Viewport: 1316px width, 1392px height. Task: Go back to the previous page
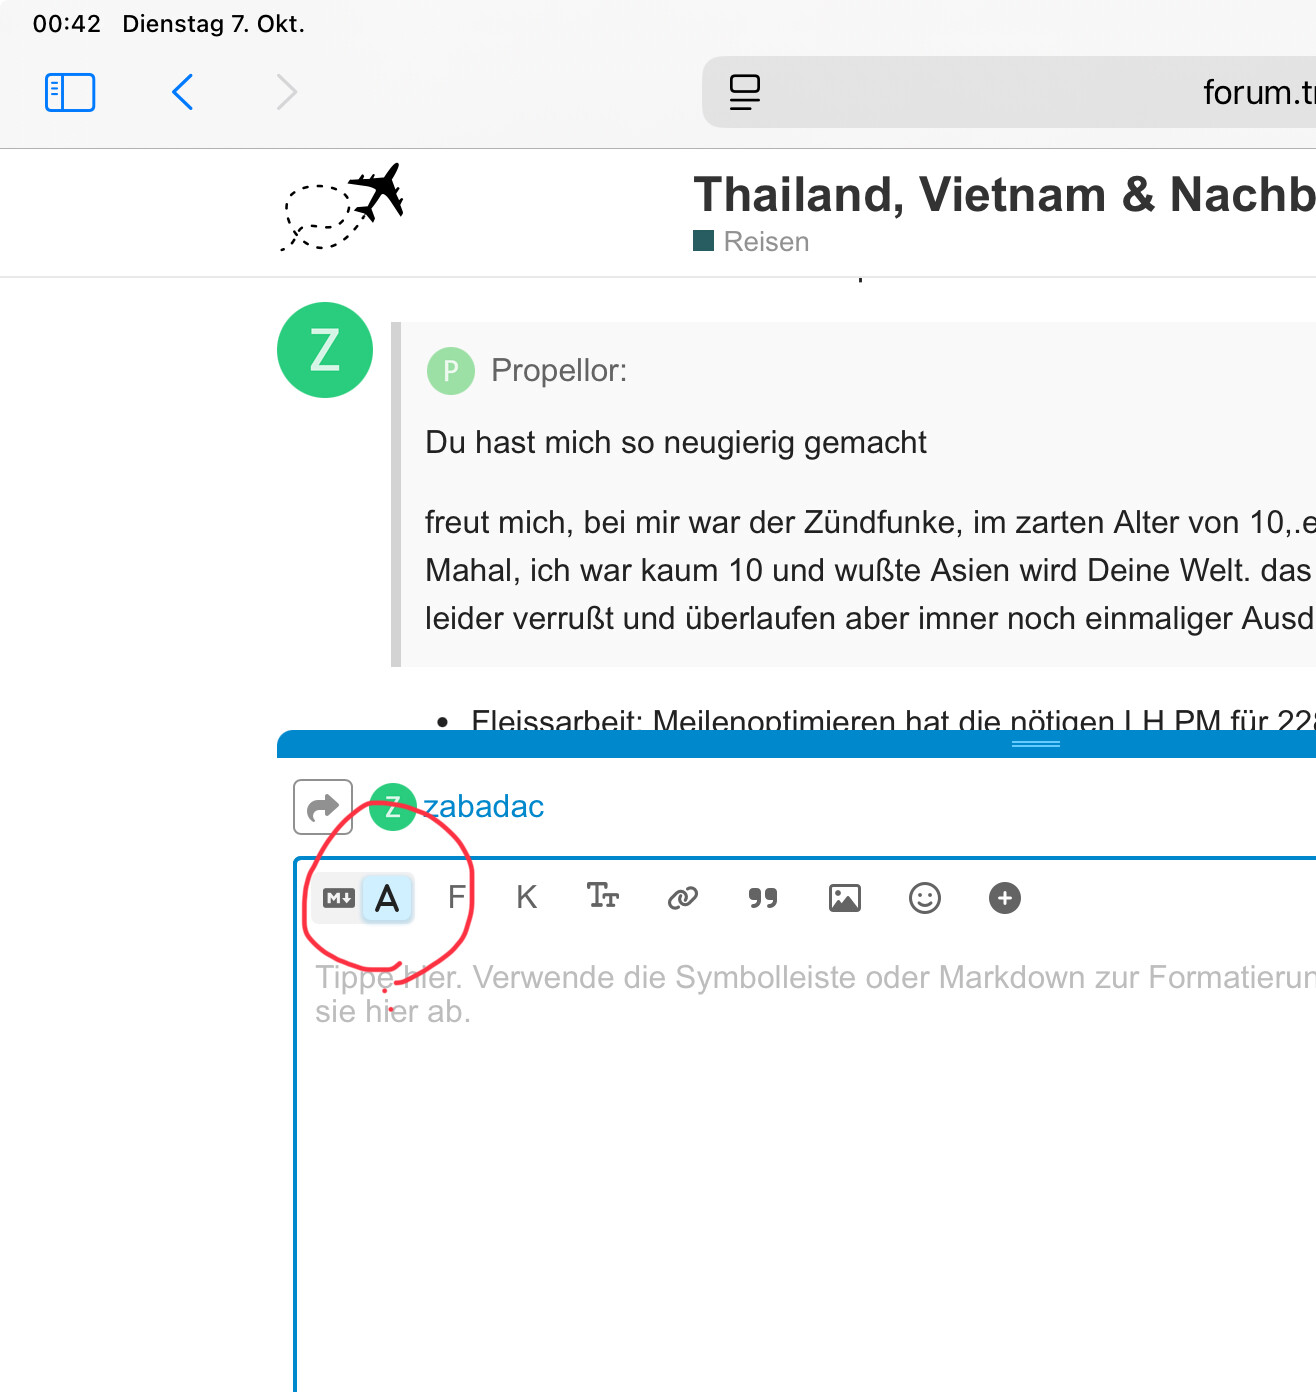coord(182,92)
